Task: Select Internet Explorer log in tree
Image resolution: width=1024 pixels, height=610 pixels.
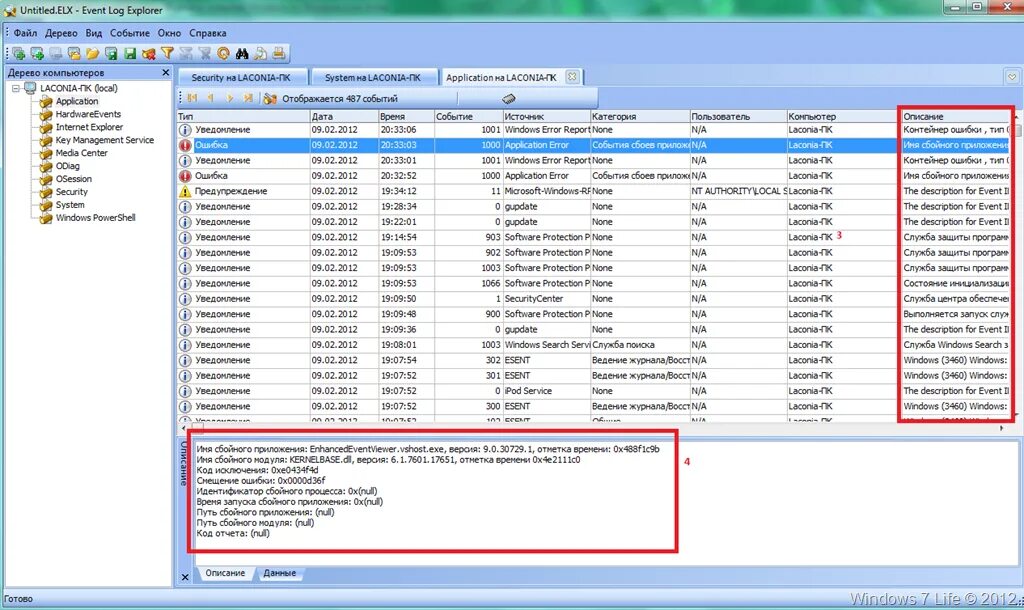Action: click(x=89, y=127)
